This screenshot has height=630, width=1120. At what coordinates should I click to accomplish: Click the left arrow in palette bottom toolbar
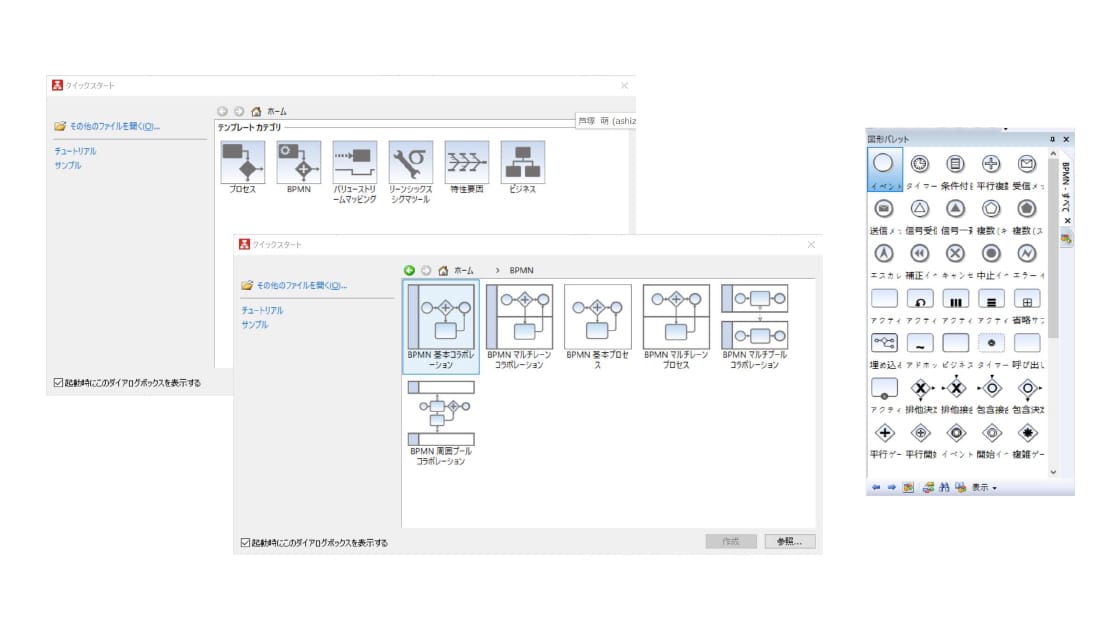point(876,488)
